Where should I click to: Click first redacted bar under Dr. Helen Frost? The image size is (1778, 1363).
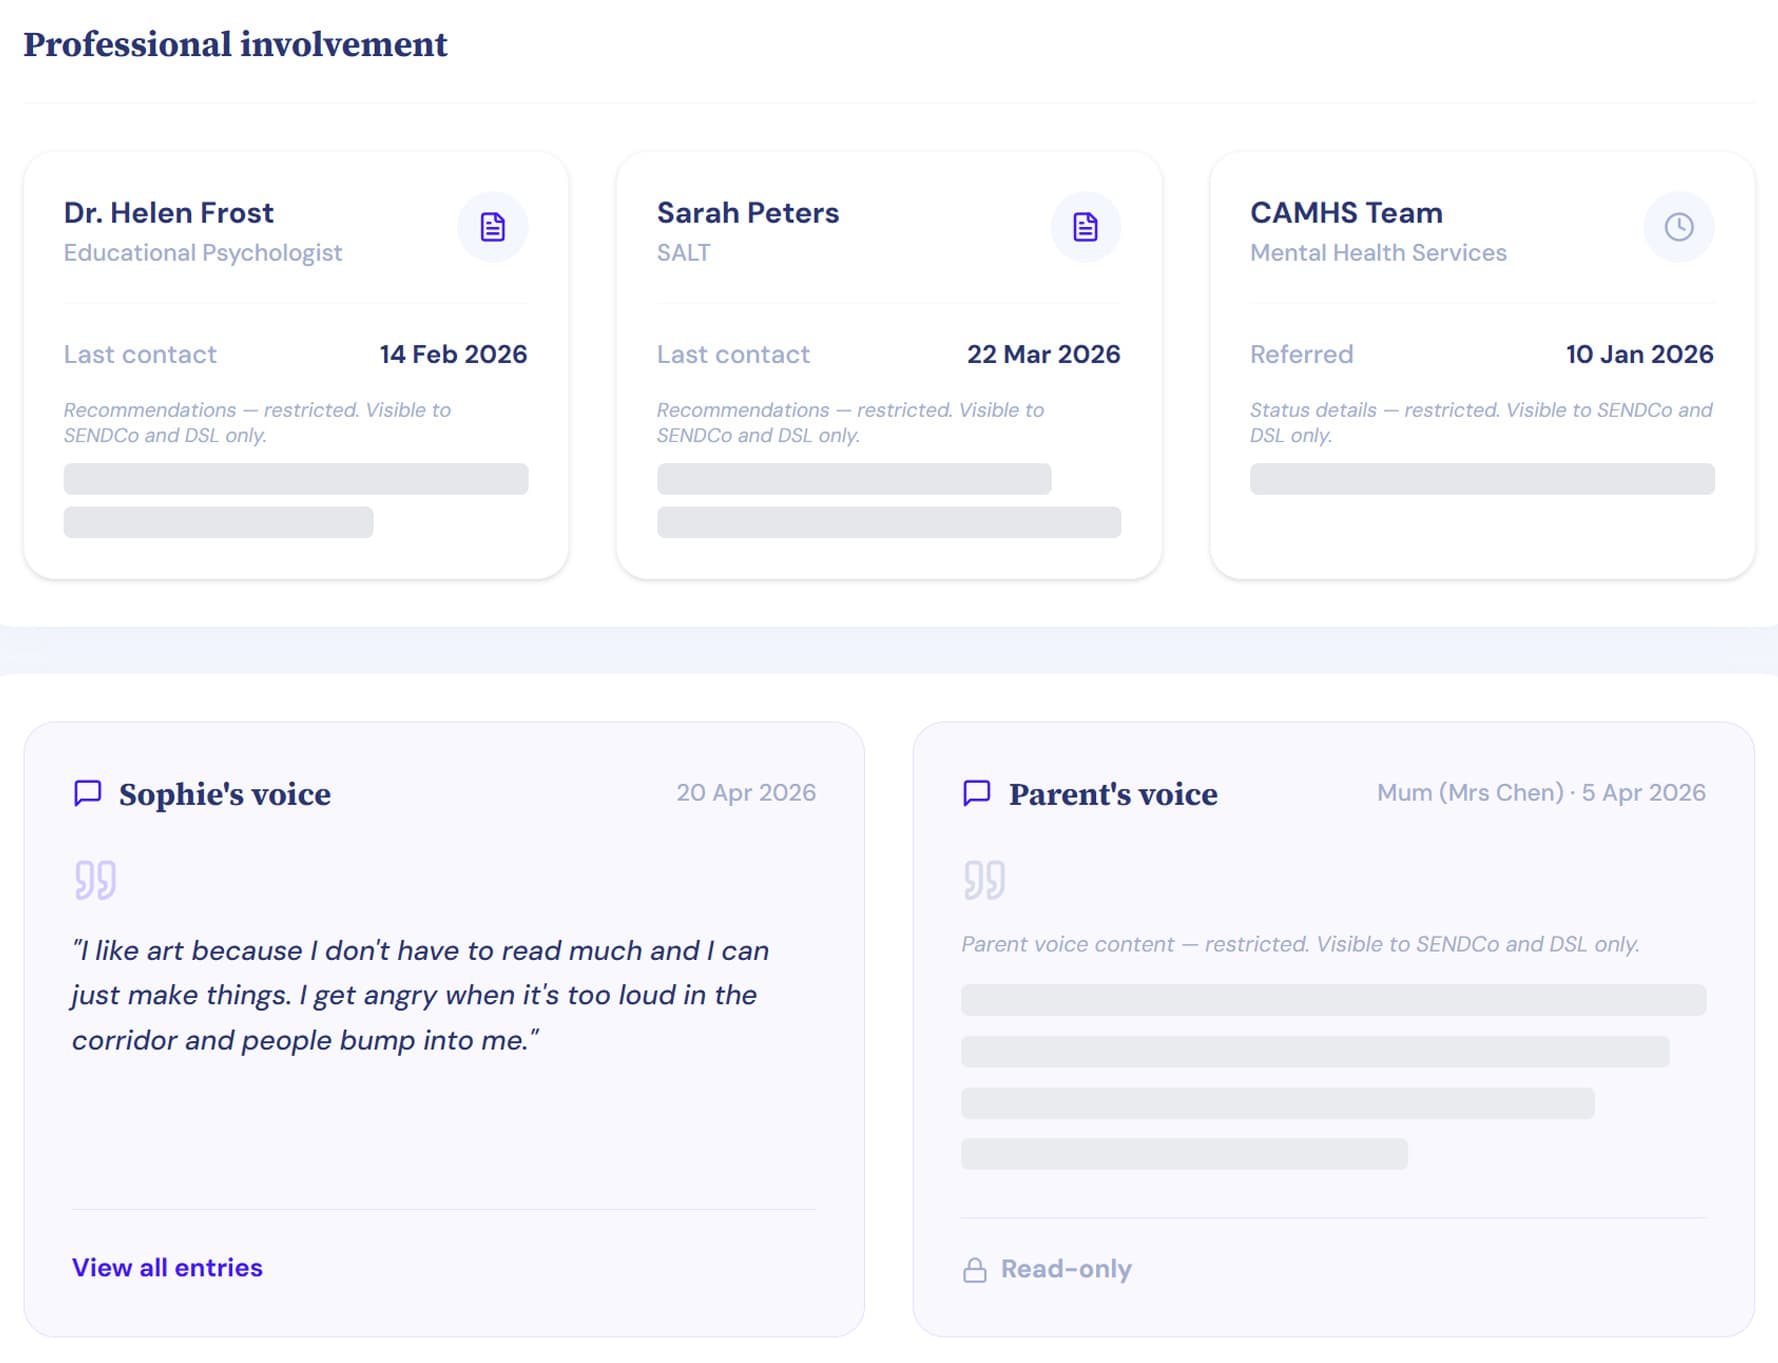(296, 479)
